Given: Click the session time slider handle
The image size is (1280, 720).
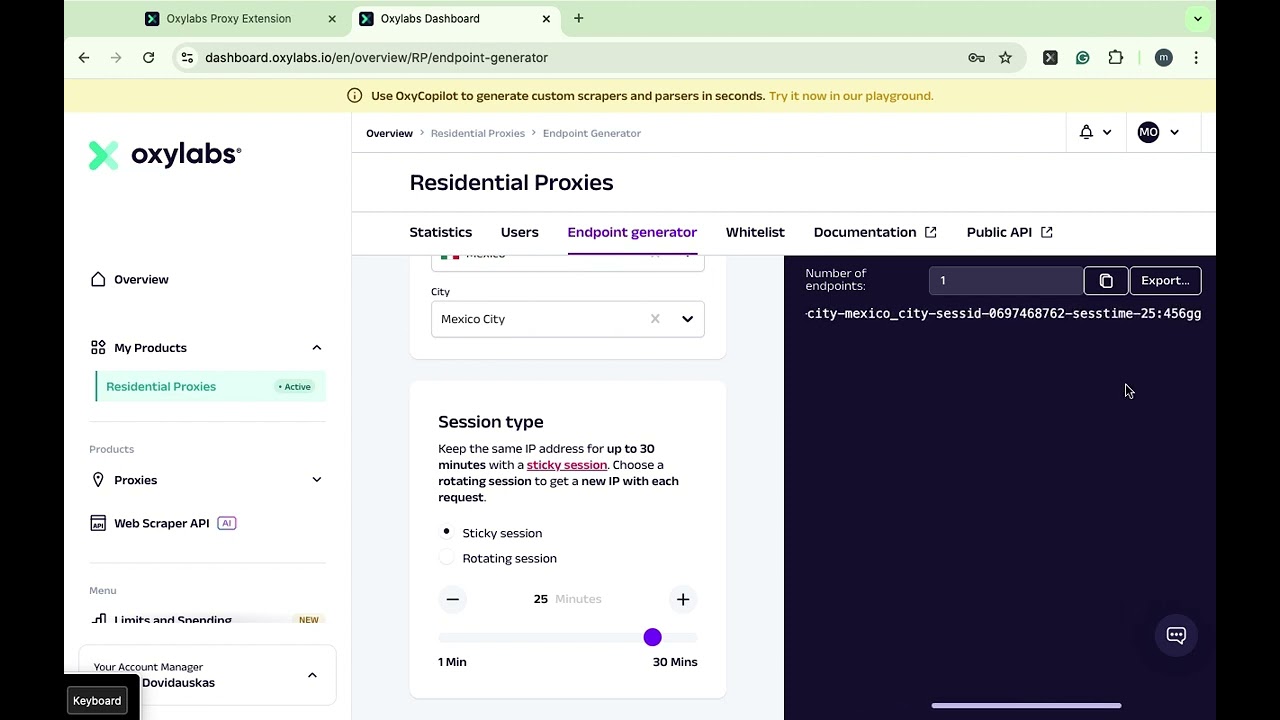Looking at the screenshot, I should point(652,637).
